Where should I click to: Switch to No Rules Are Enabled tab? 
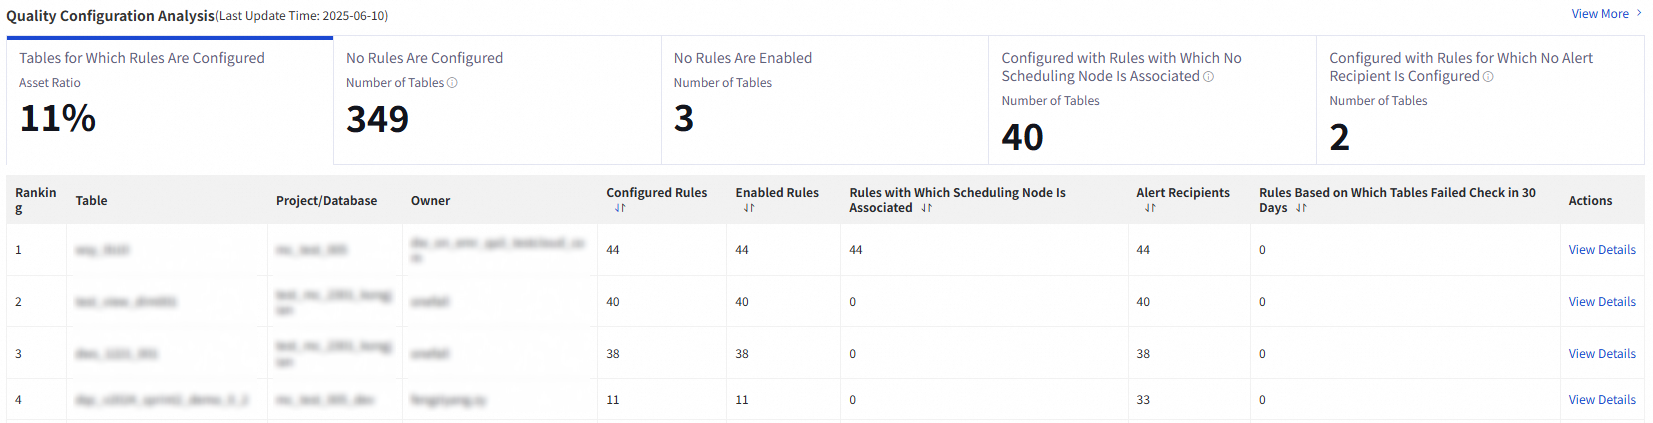click(x=824, y=100)
